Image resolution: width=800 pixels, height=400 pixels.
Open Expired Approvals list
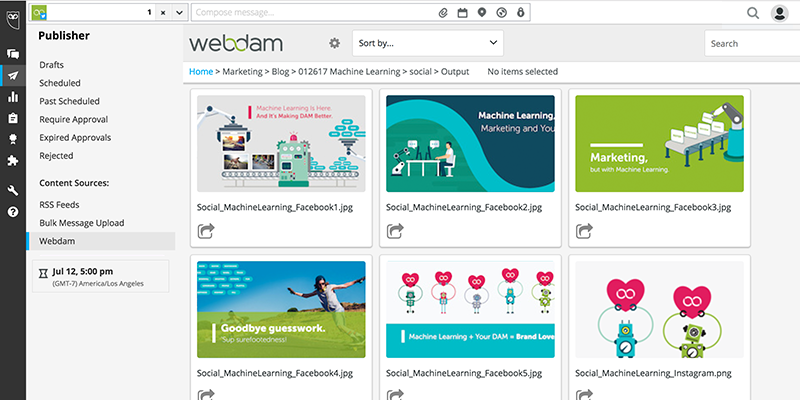[75, 138]
